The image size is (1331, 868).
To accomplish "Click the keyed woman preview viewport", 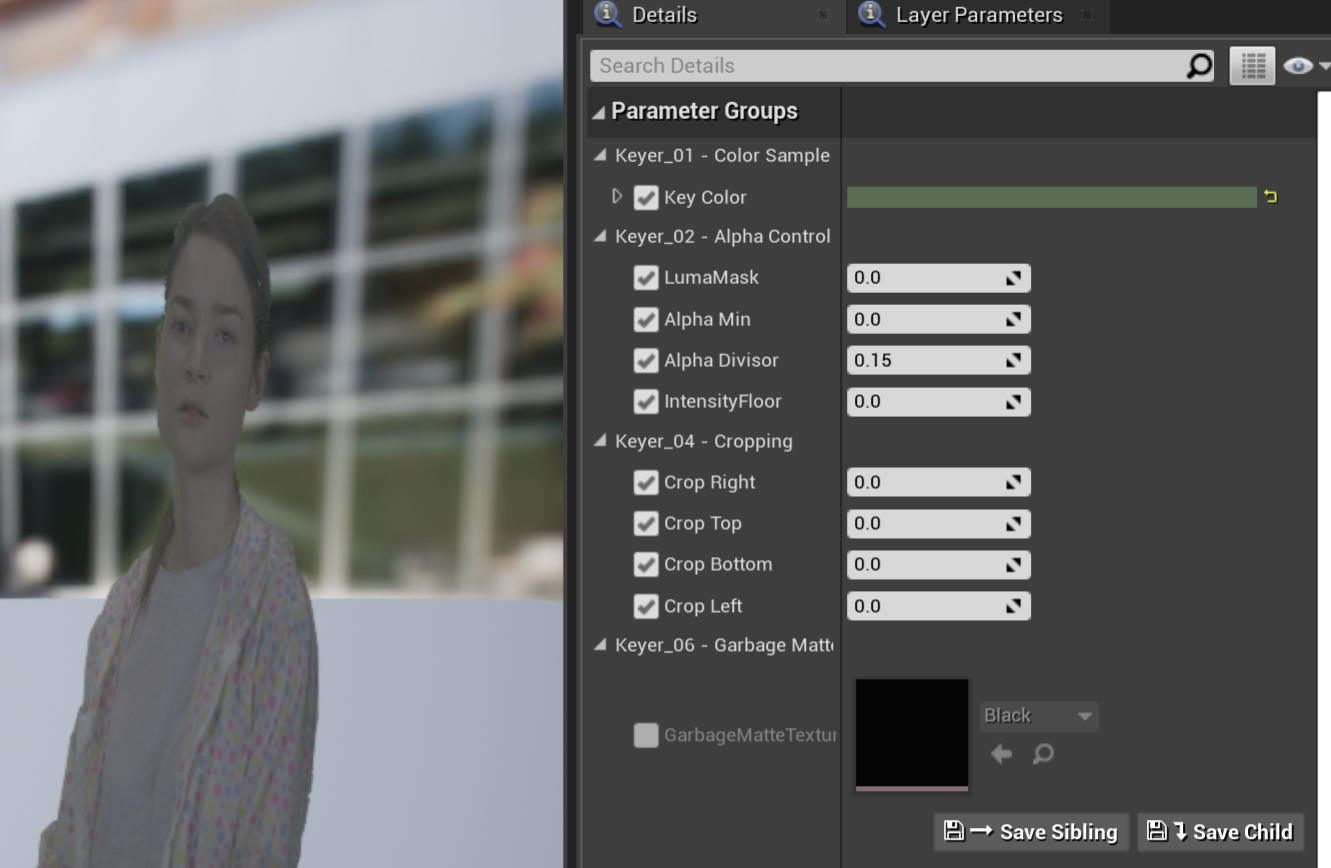I will (282, 434).
